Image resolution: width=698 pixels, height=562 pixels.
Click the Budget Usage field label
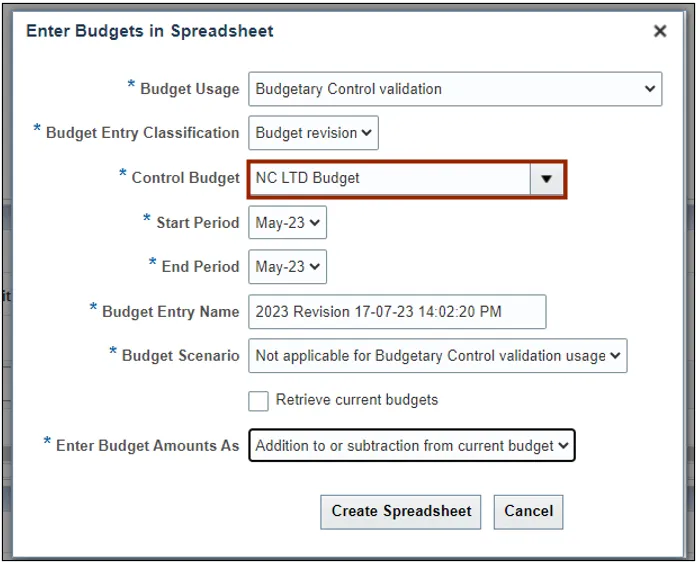click(189, 89)
